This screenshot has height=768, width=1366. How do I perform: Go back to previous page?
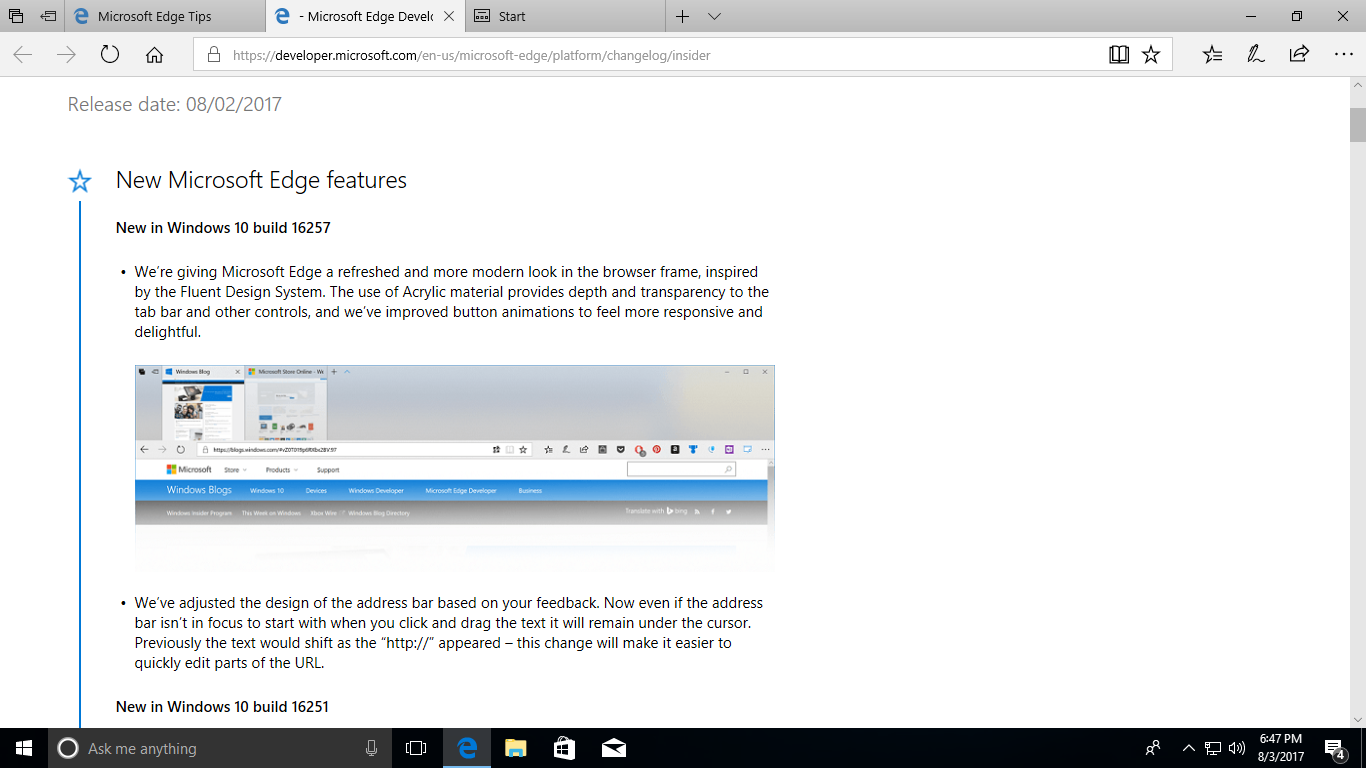point(22,55)
